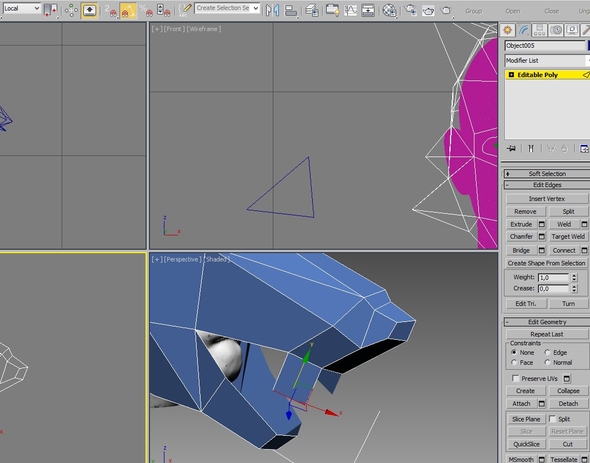590x463 pixels.
Task: Open the Create Selection Set dropdown
Action: 227,8
